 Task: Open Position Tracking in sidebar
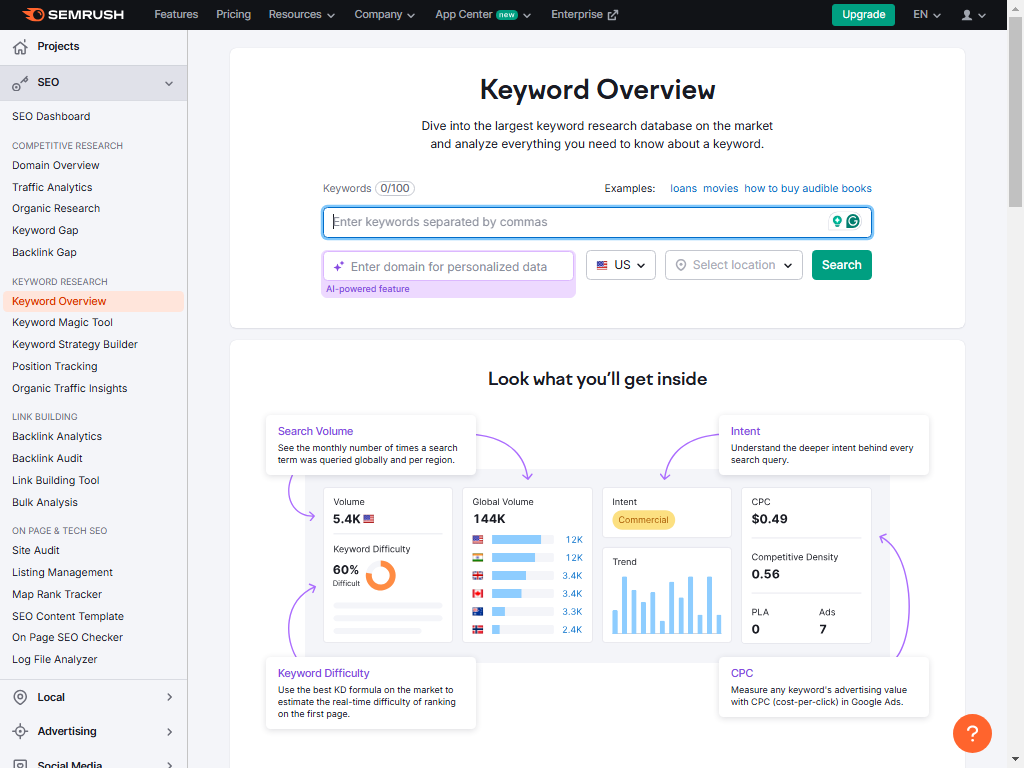[x=54, y=366]
